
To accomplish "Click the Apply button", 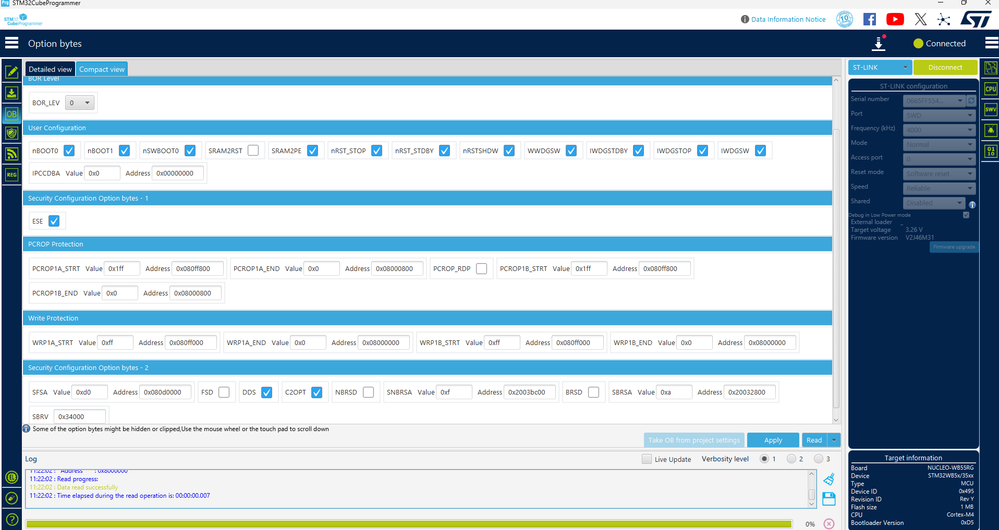I will 773,440.
